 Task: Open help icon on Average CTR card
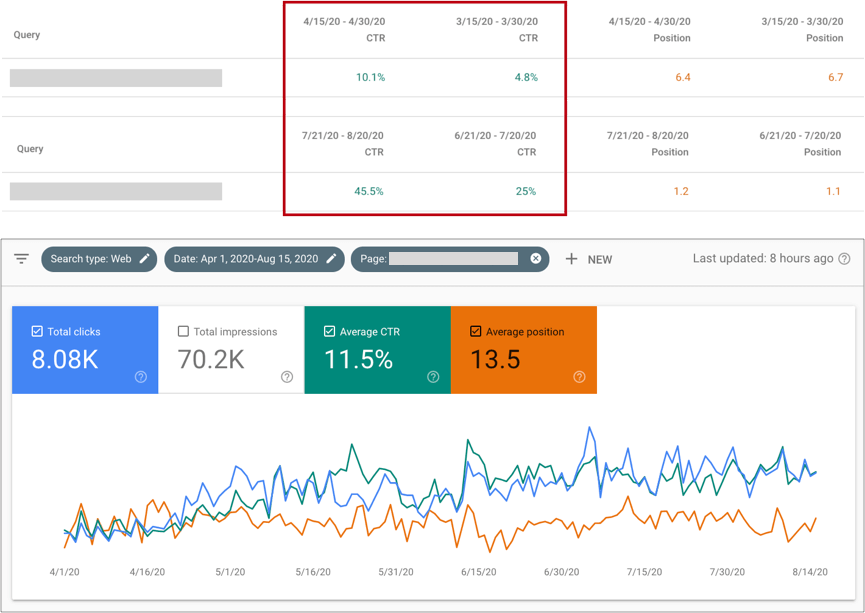[x=433, y=377]
